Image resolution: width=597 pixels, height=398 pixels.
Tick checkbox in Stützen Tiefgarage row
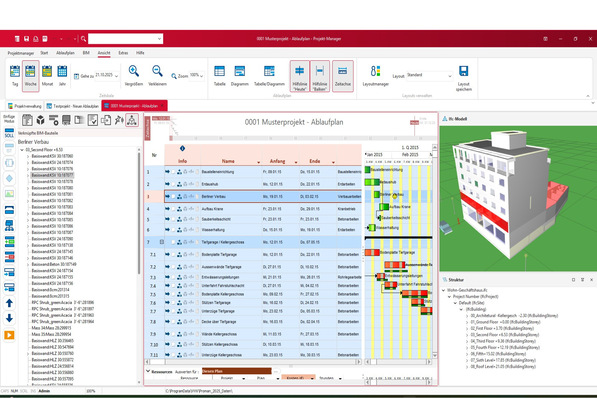tap(173, 303)
